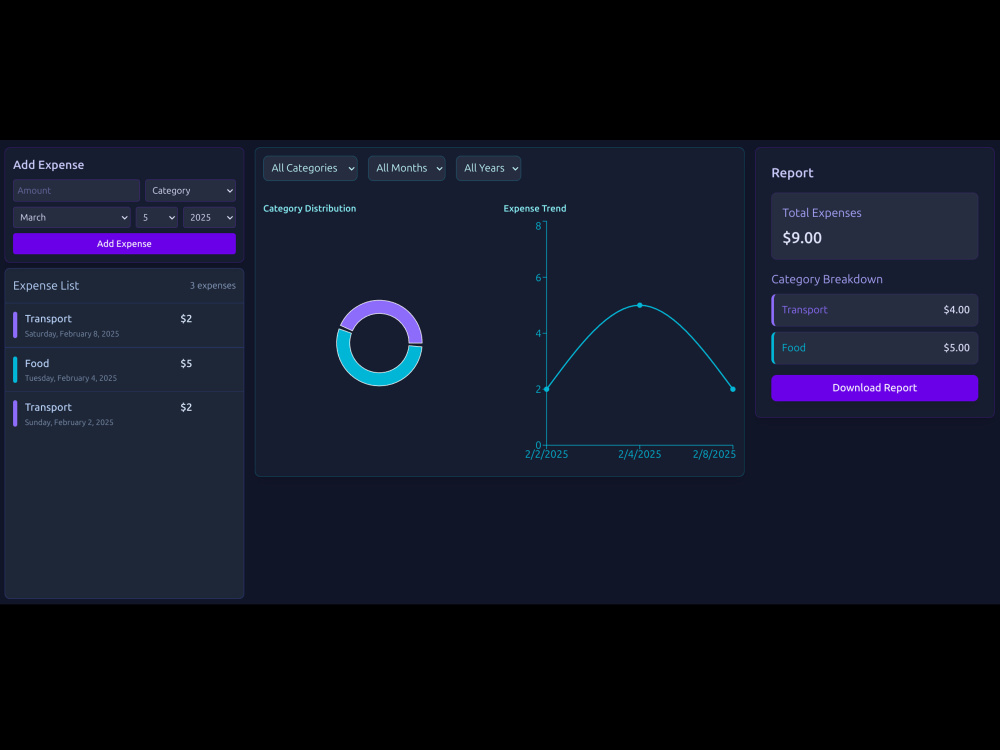Click the Report heading
The width and height of the screenshot is (1000, 750).
(792, 173)
